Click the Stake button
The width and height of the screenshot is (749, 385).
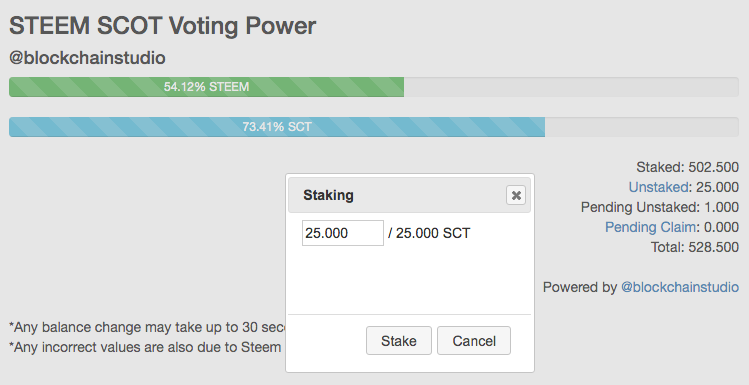399,341
